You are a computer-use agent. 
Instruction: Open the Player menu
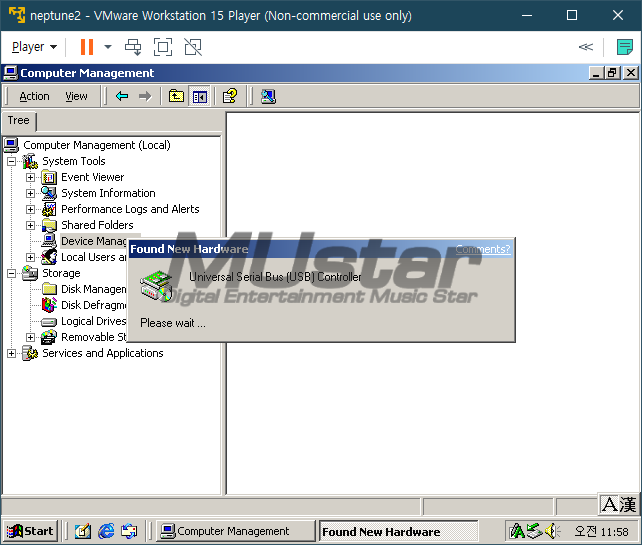[x=34, y=47]
